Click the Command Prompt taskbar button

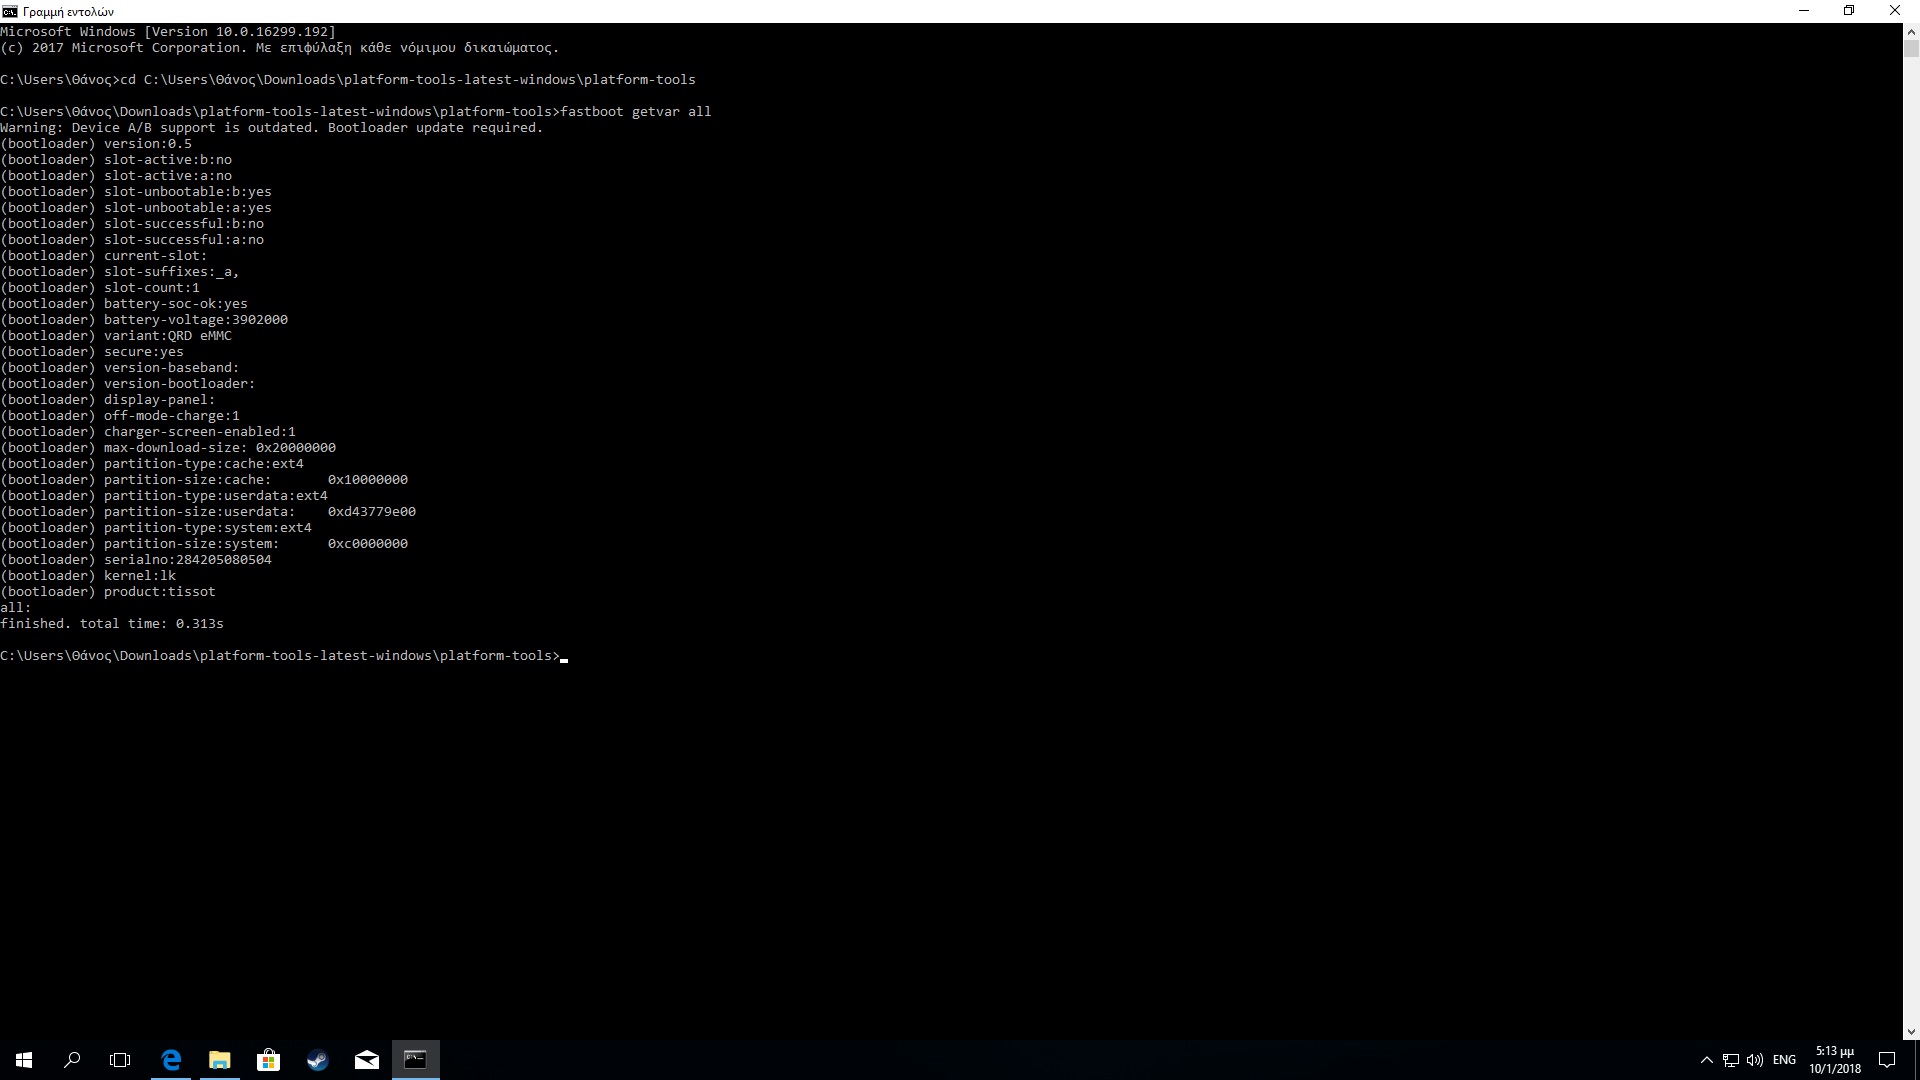[415, 1060]
